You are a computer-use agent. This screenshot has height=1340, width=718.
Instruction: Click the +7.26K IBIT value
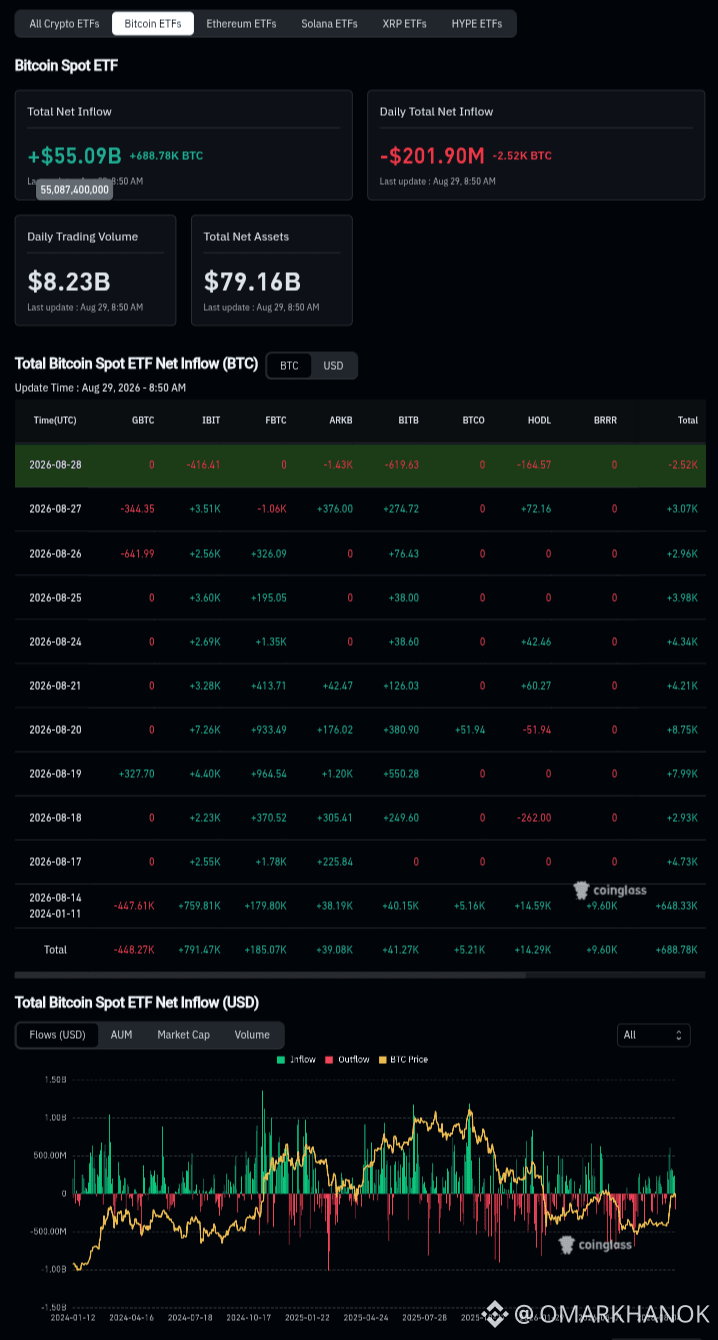point(204,729)
